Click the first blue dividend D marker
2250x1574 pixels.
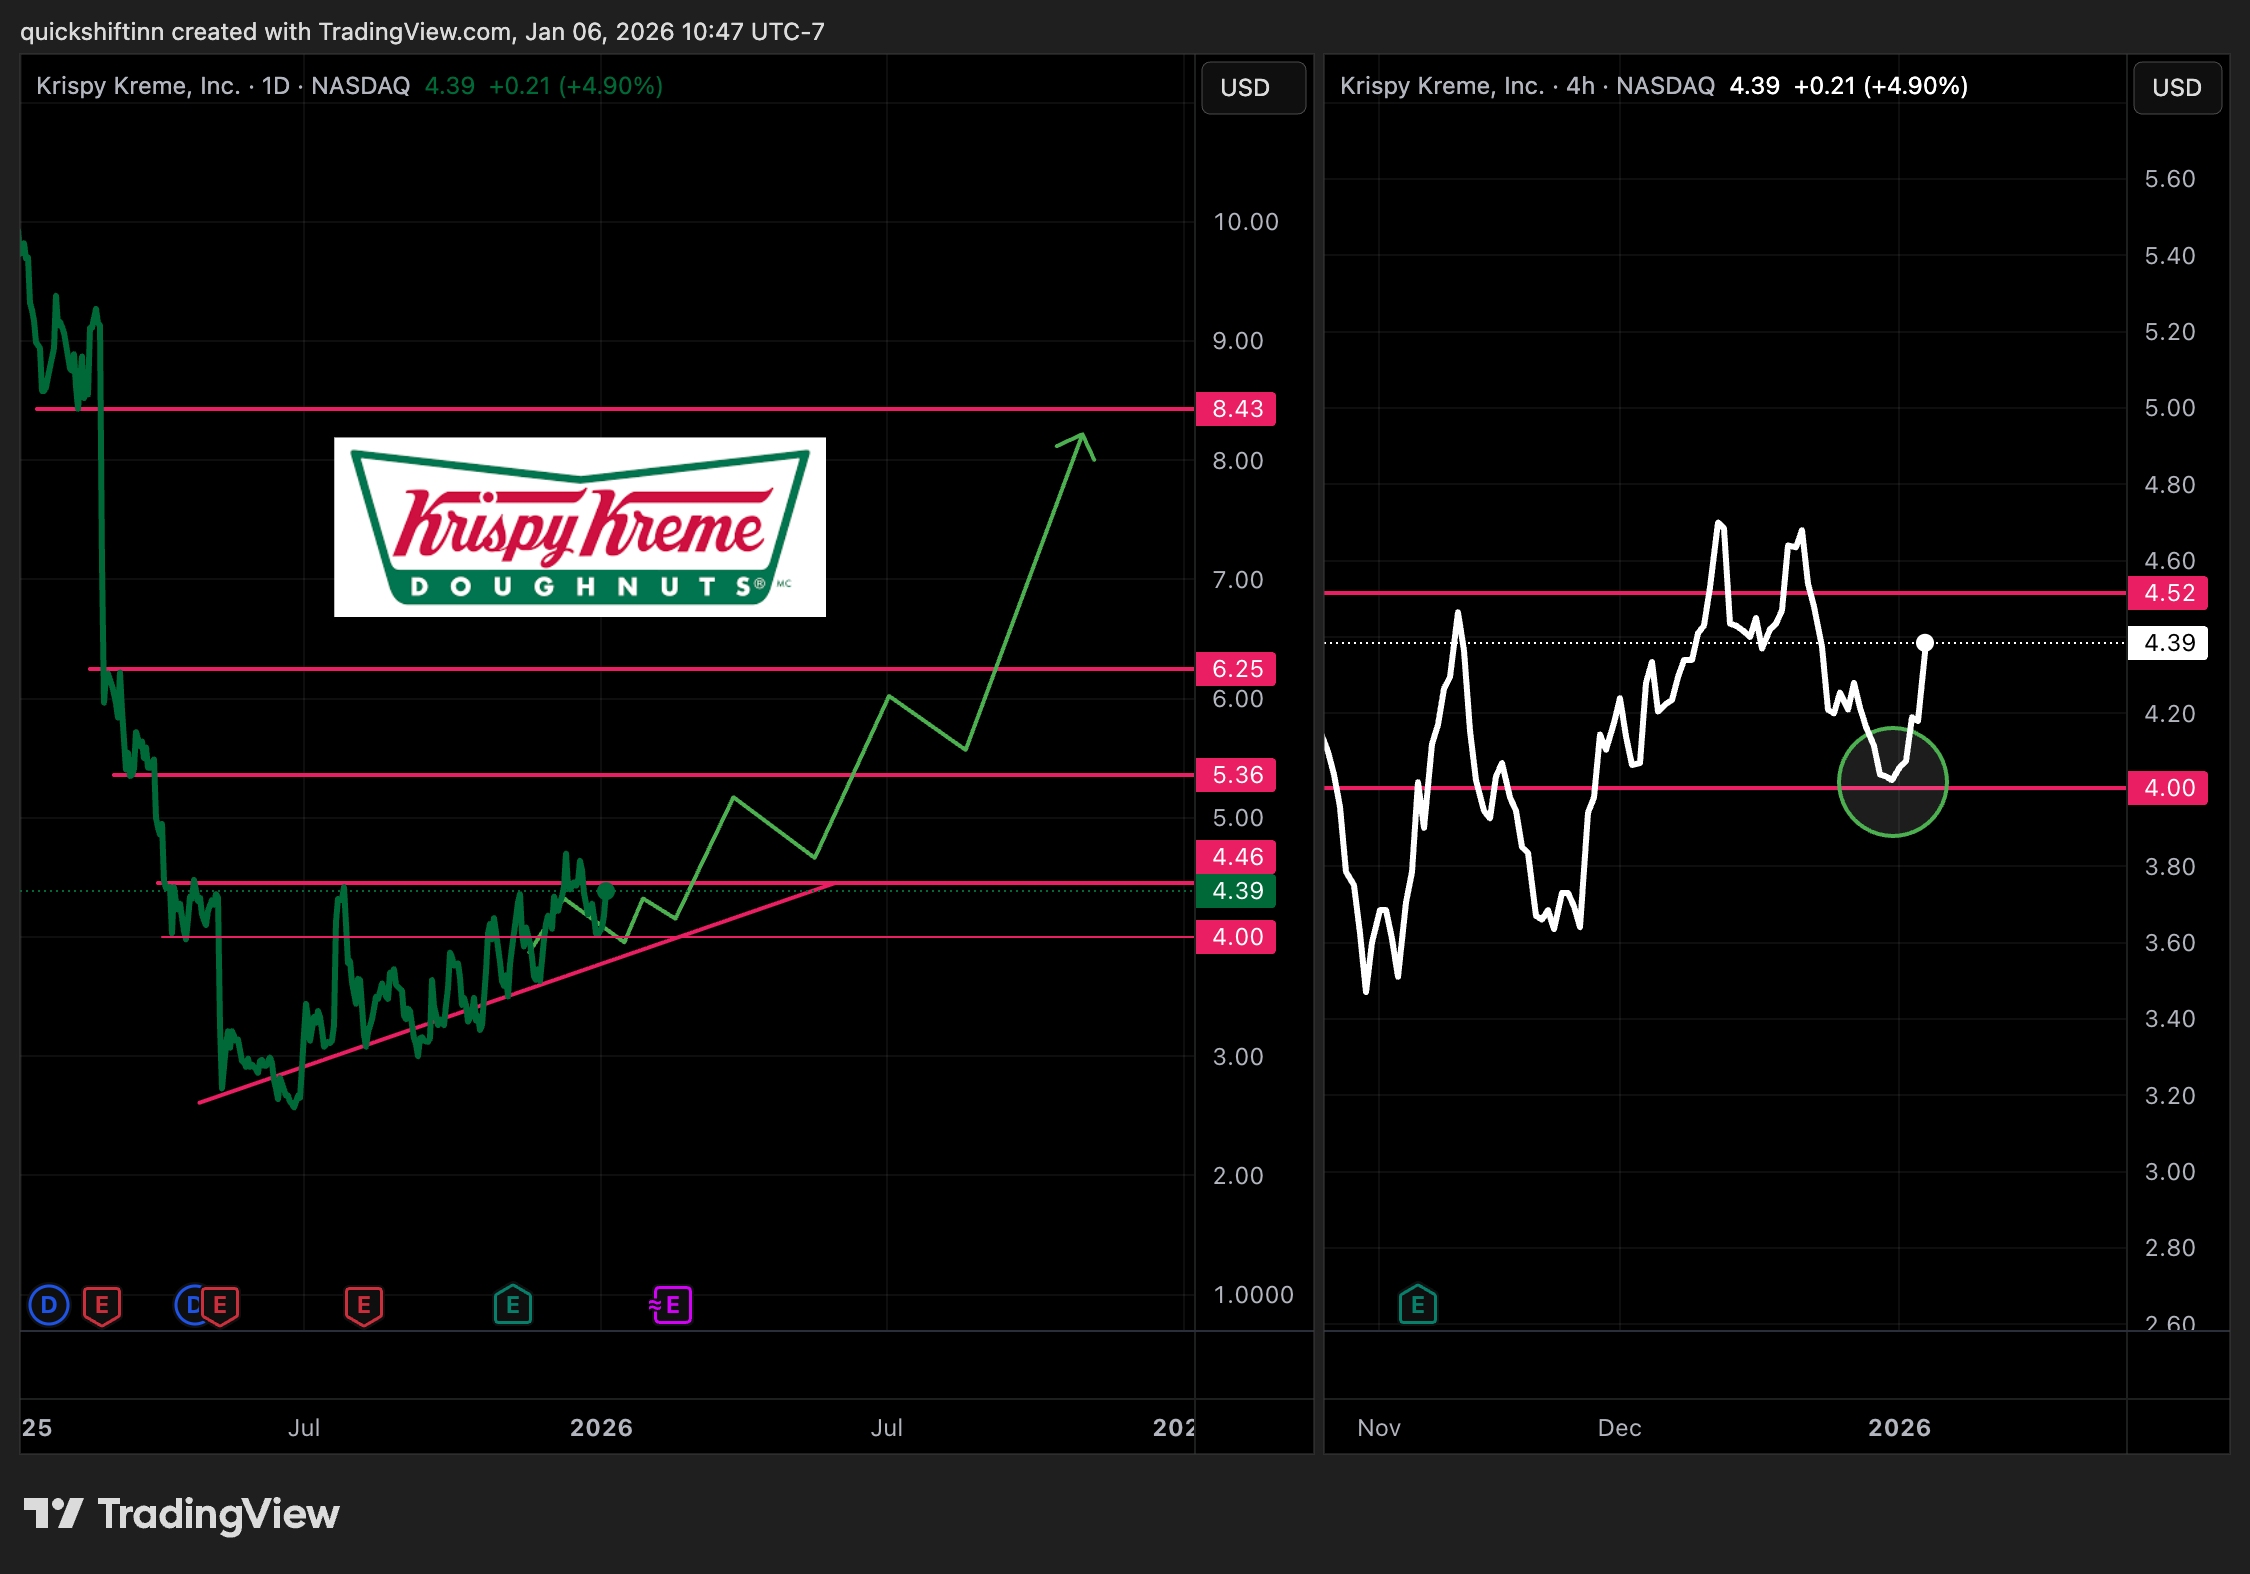(x=48, y=1305)
